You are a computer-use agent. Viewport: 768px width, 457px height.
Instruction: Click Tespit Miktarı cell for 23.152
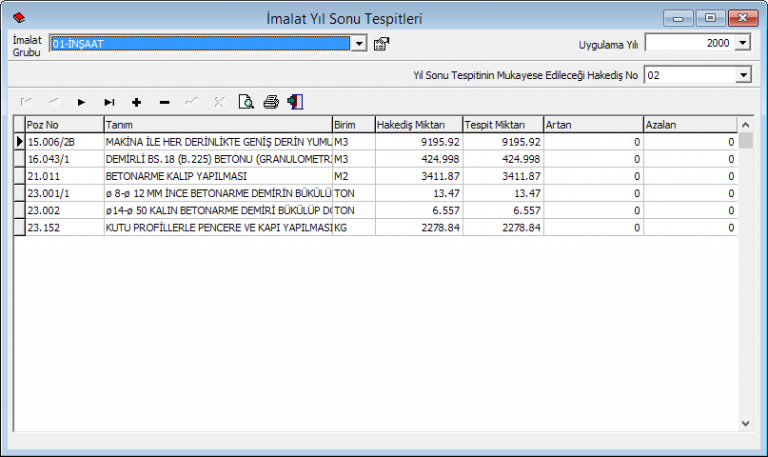[x=502, y=227]
